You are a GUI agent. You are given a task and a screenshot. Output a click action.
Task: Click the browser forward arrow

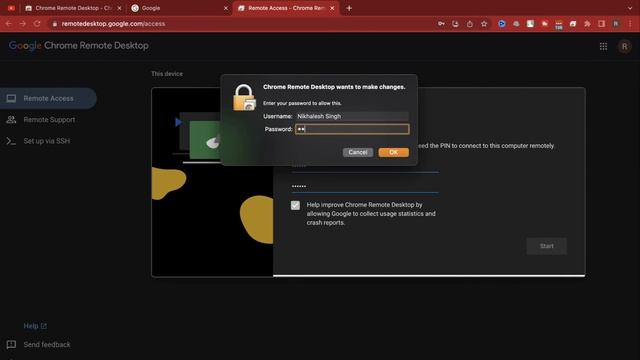[x=23, y=24]
